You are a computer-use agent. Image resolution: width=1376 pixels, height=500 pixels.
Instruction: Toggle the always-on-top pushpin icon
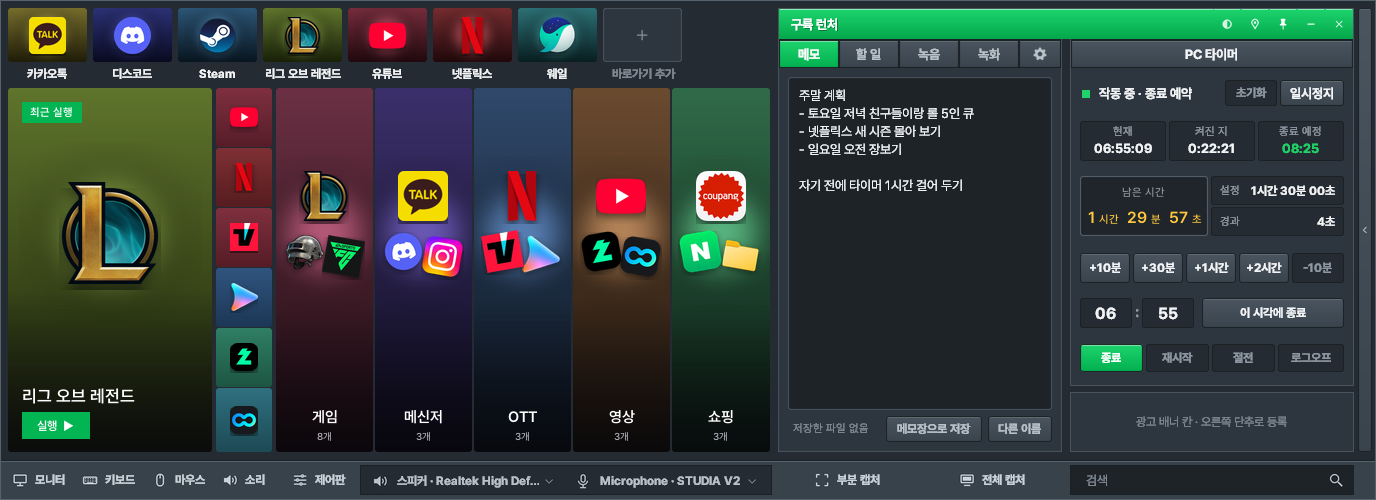pos(1283,23)
